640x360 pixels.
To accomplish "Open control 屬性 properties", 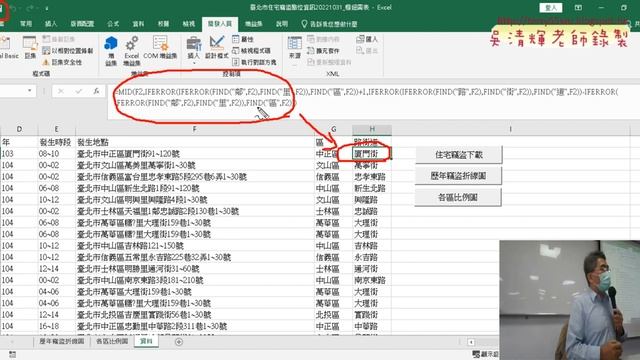I will tap(243, 39).
